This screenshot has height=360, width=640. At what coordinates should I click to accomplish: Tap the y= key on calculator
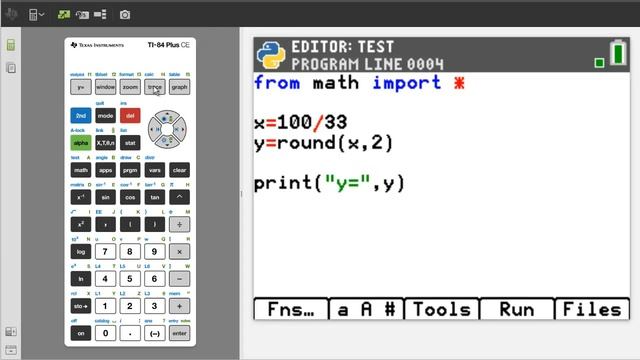pyautogui.click(x=81, y=87)
